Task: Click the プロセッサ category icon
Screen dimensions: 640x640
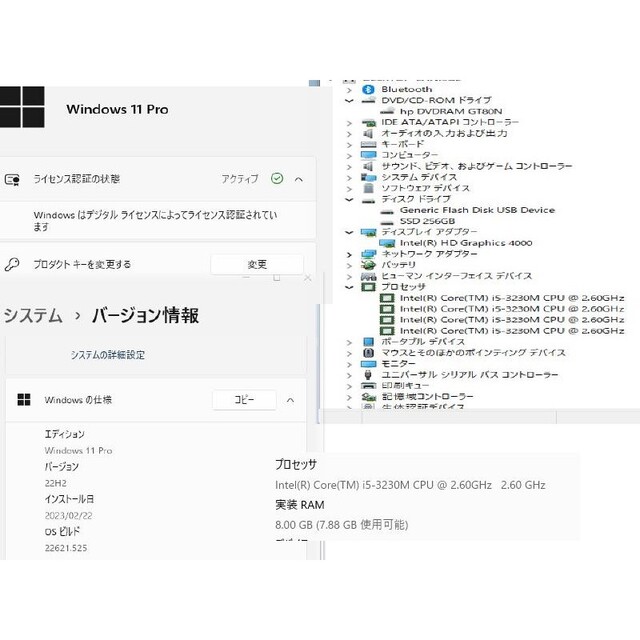Action: (x=368, y=287)
